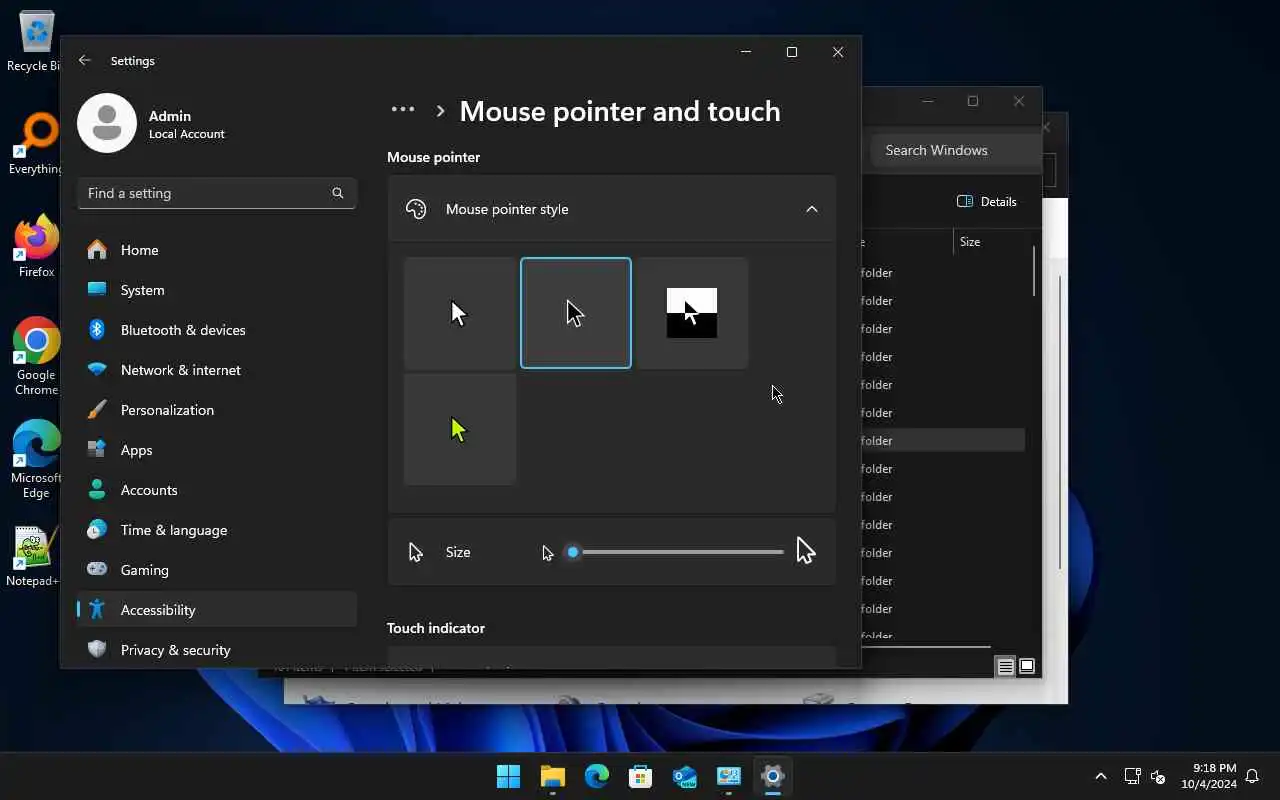This screenshot has height=800, width=1280.
Task: Open the notification bell in taskbar
Action: click(1252, 776)
